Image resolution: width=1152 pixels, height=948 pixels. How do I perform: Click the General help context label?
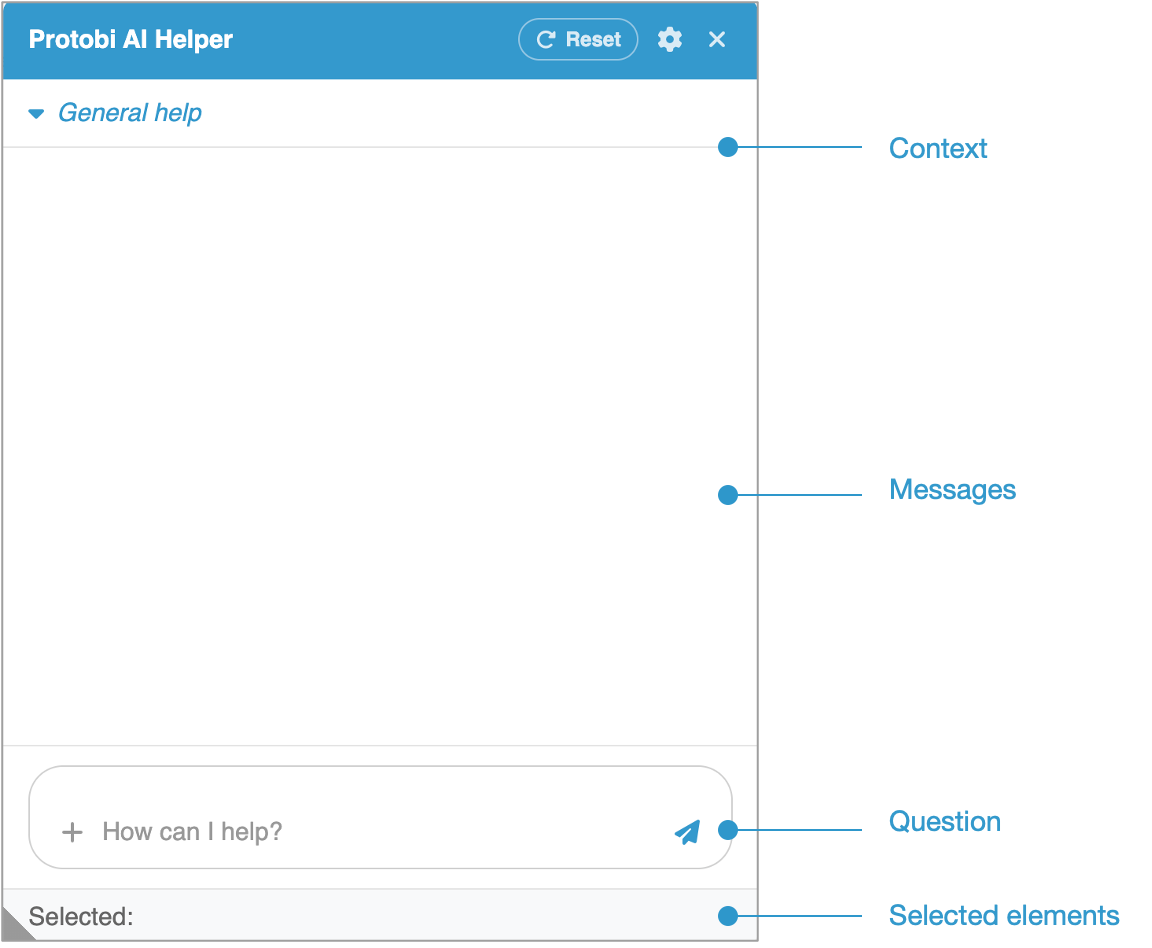click(x=130, y=113)
